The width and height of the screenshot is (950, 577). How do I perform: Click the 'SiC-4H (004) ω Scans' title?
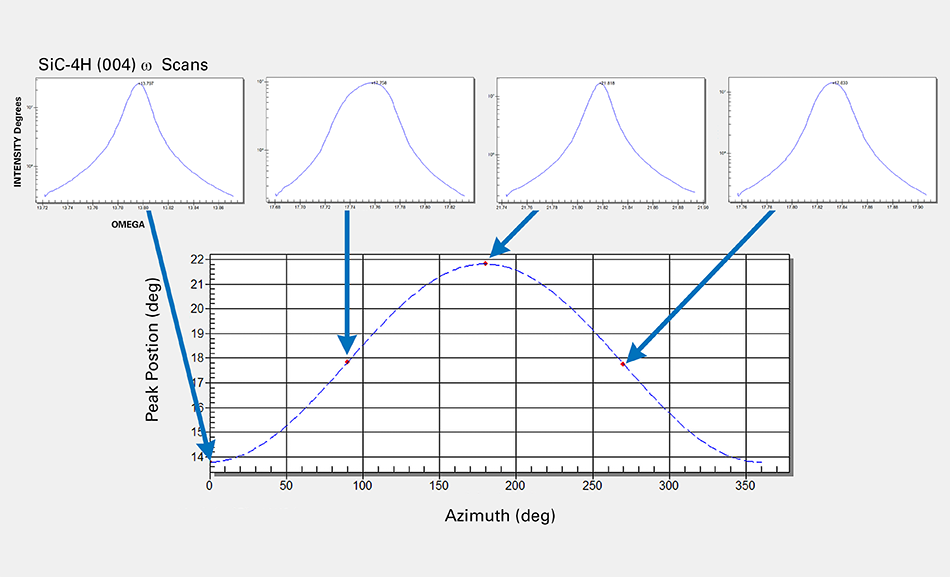[123, 64]
